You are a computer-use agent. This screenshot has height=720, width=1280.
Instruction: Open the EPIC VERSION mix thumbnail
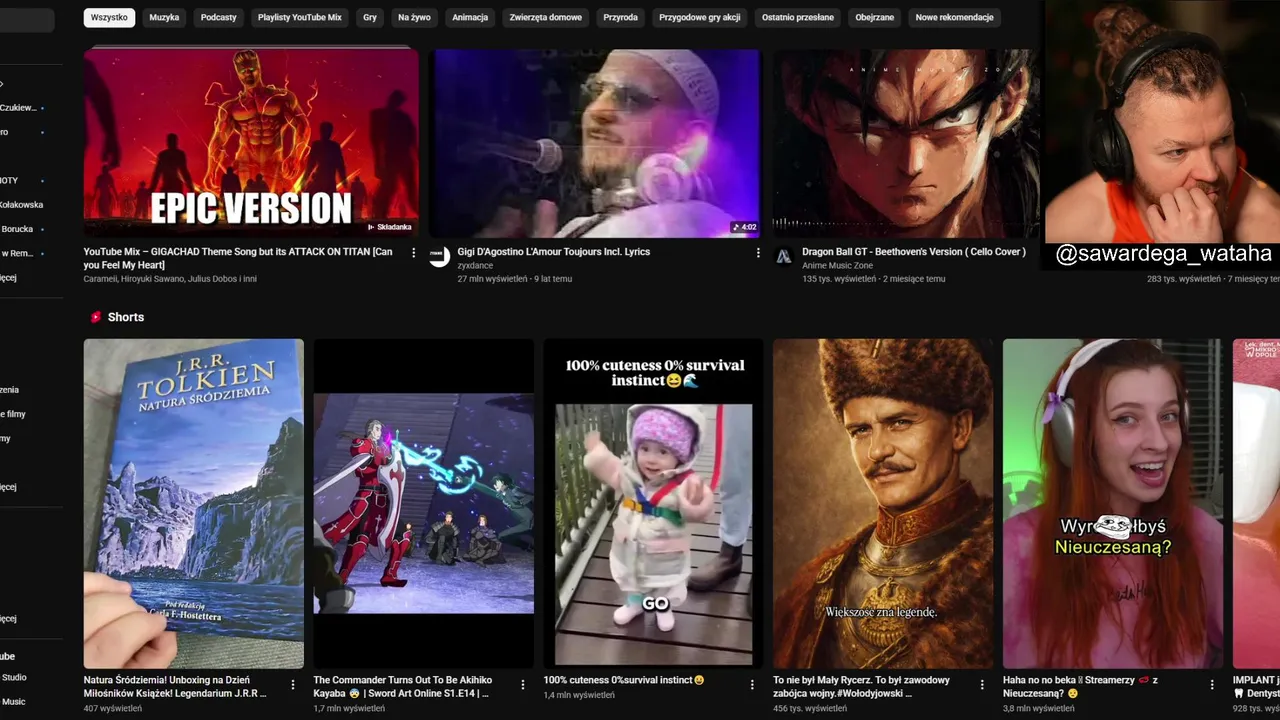click(x=251, y=143)
